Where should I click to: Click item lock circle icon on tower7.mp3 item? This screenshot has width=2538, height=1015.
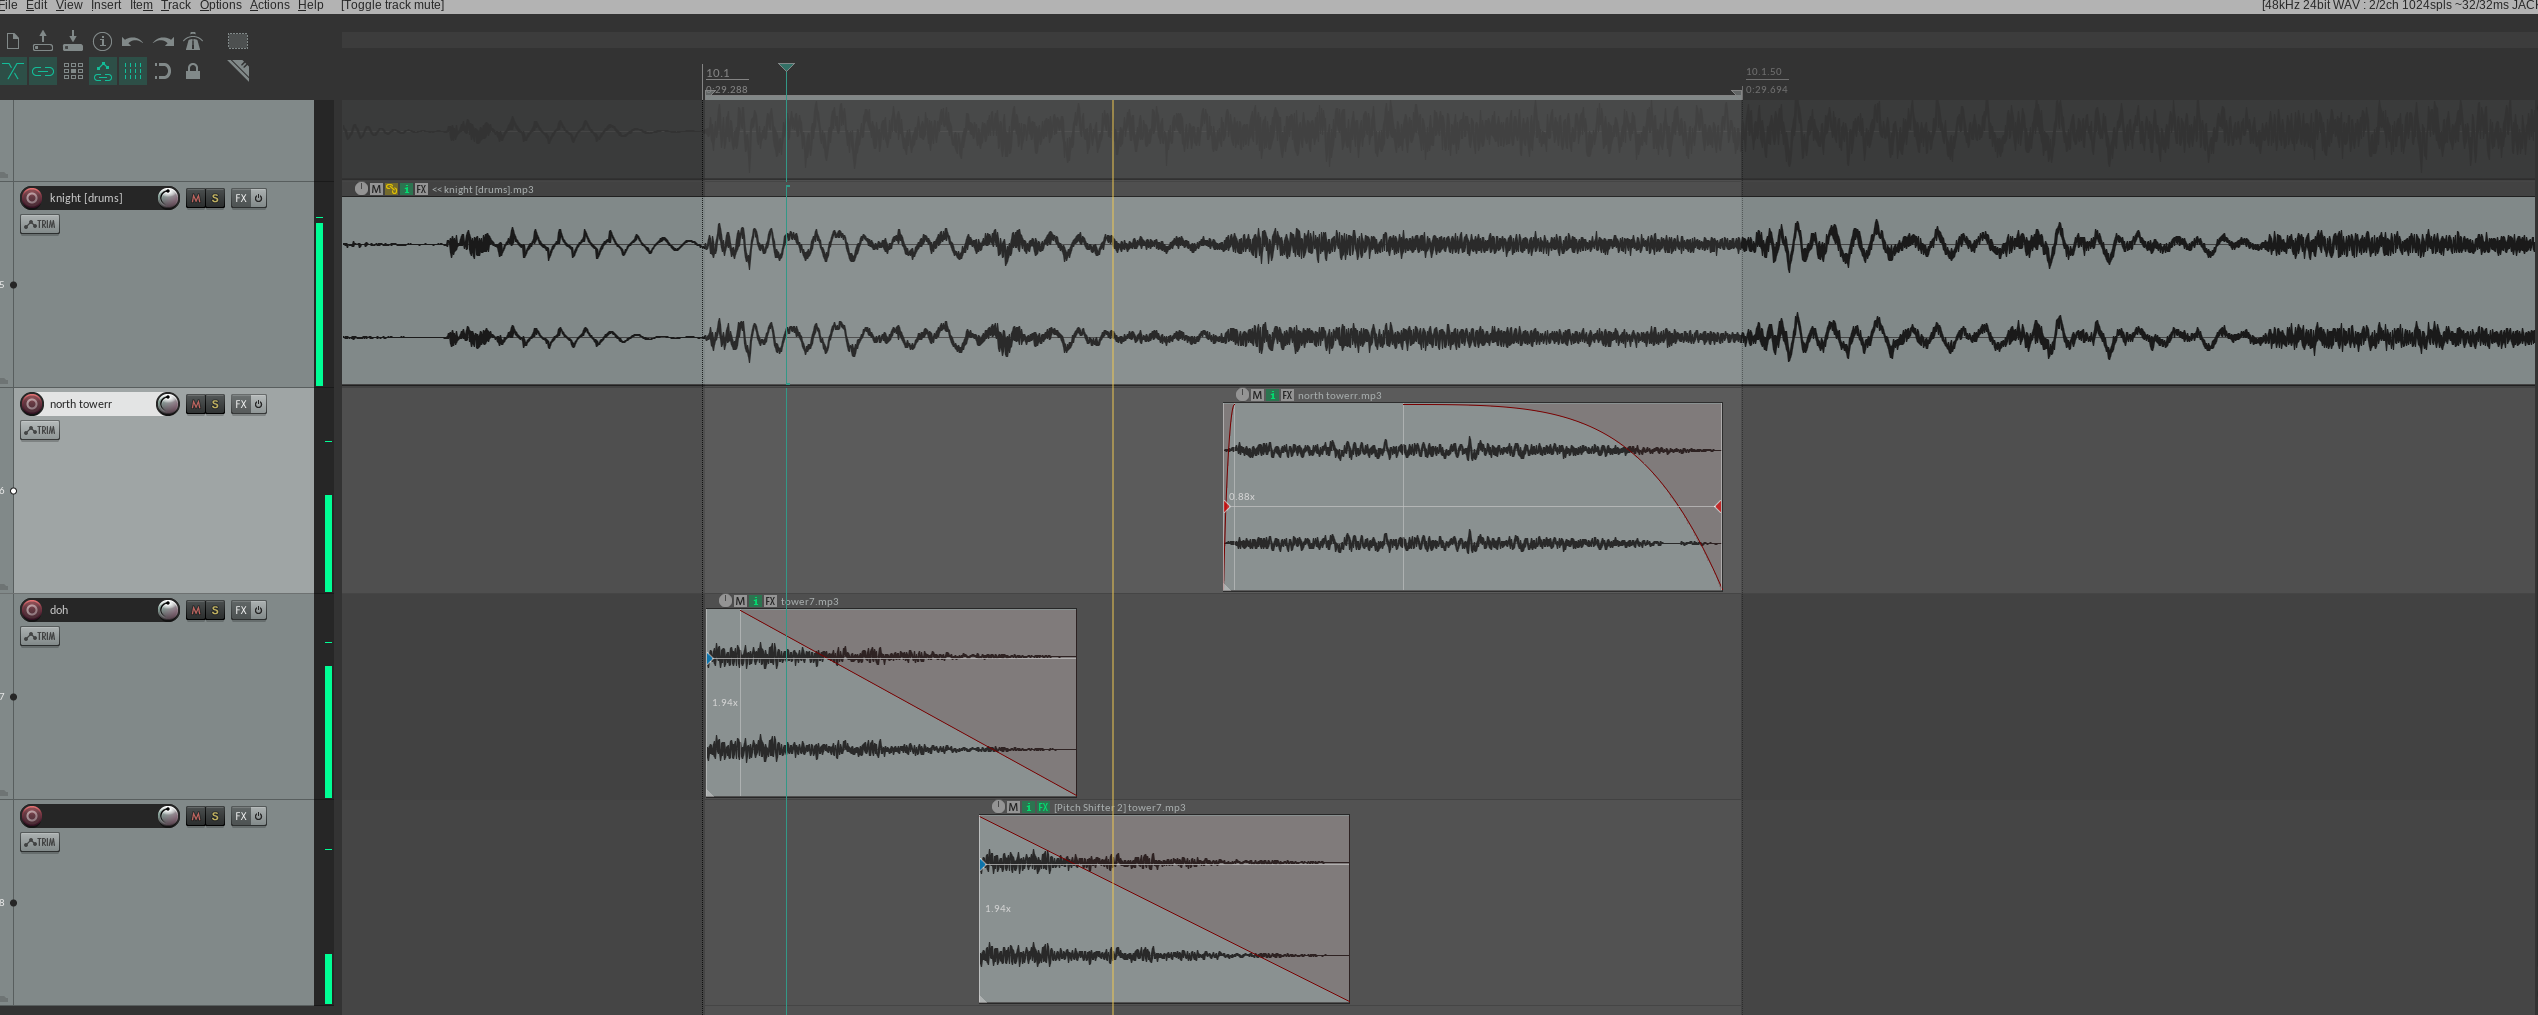[725, 601]
